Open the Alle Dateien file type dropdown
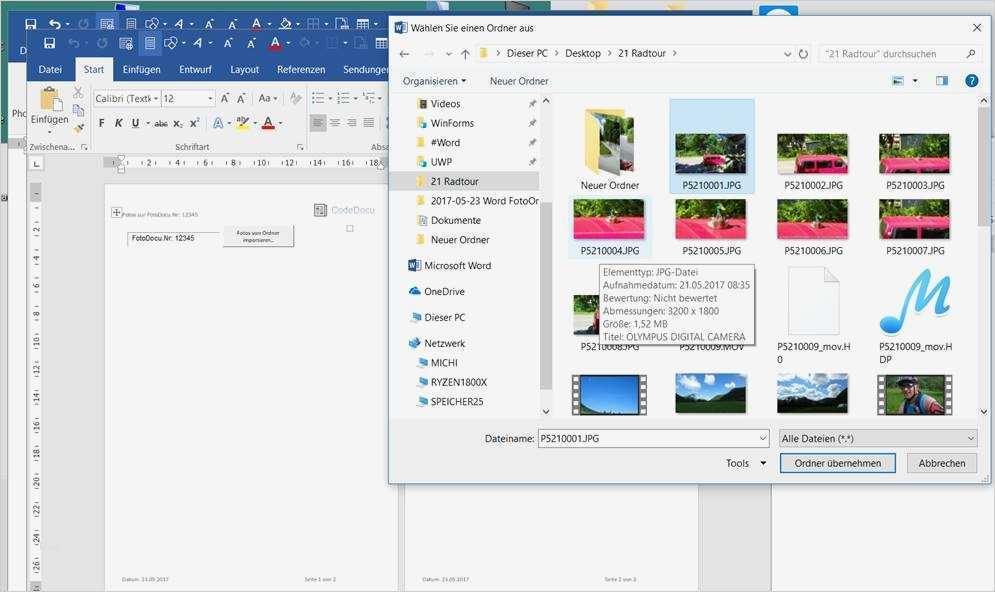 tap(877, 438)
